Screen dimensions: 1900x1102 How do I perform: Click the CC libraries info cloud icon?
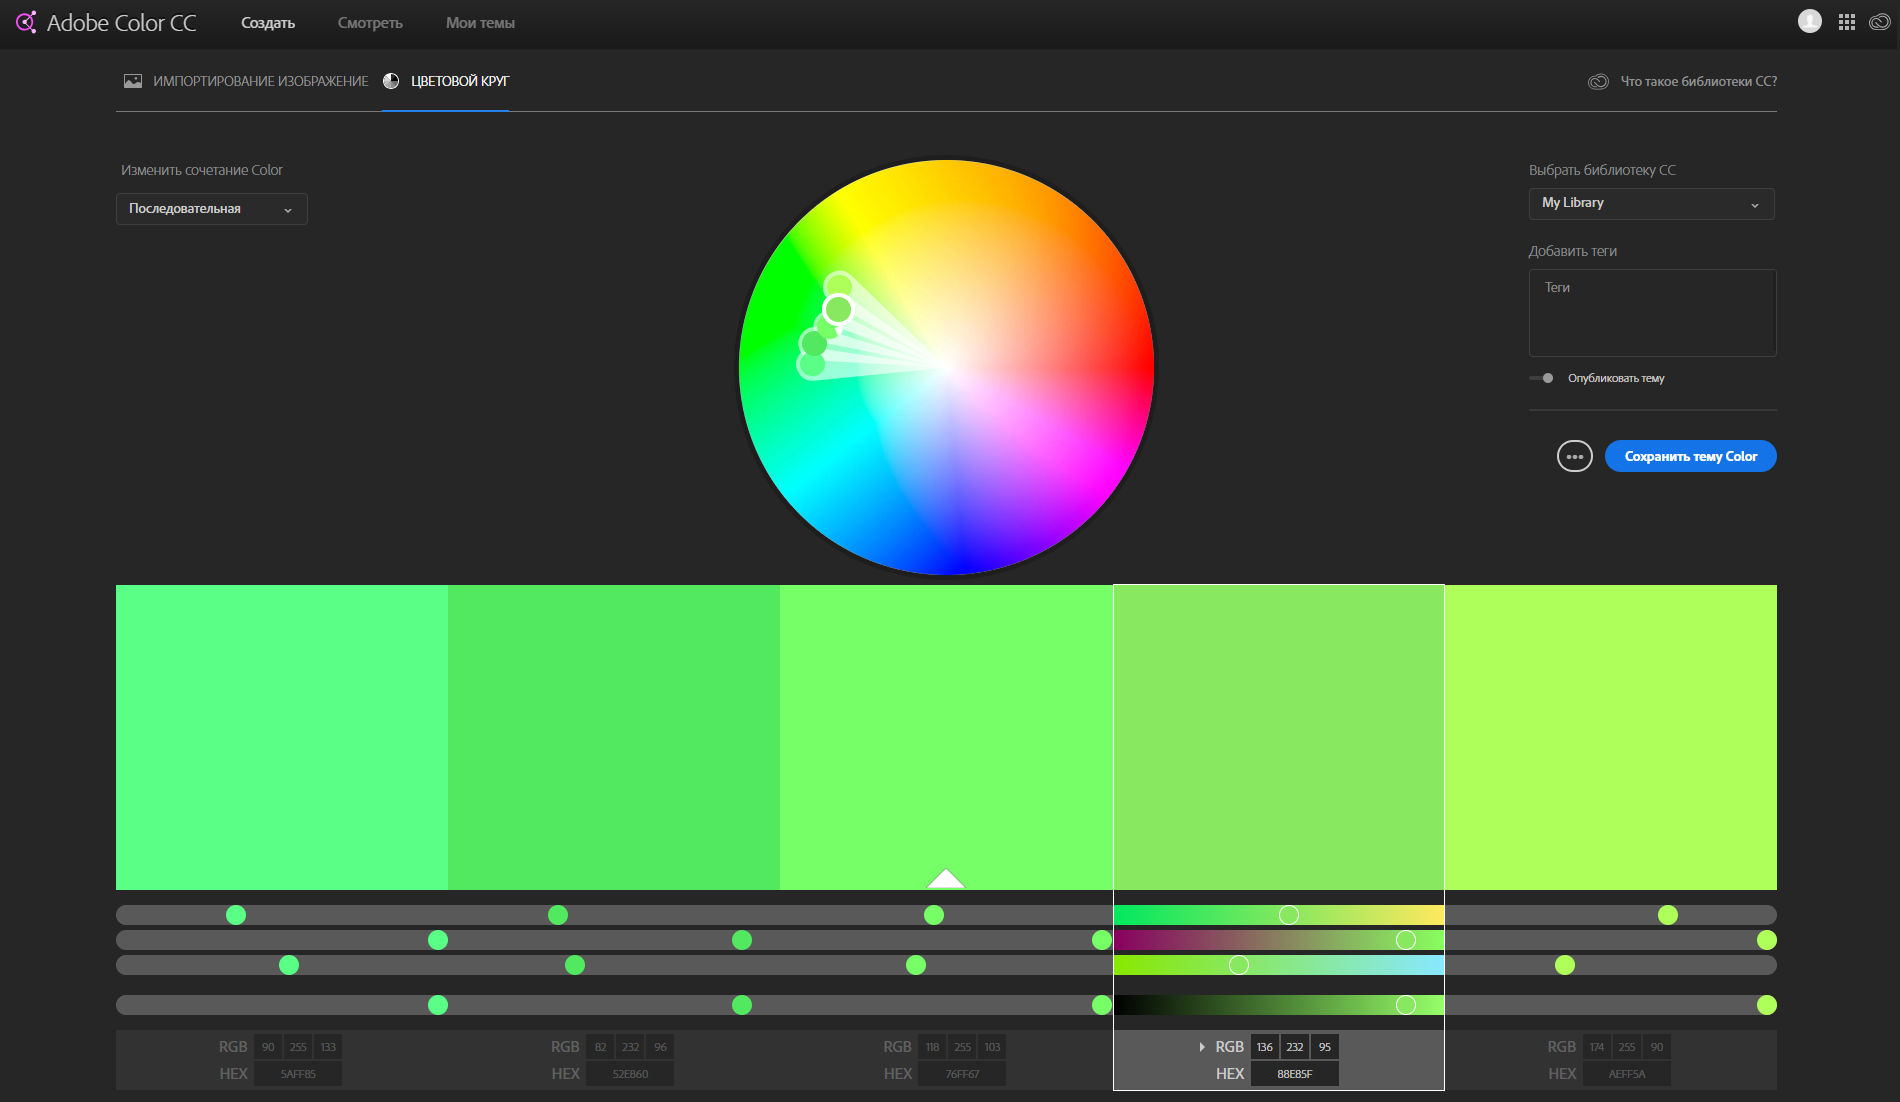pos(1598,82)
